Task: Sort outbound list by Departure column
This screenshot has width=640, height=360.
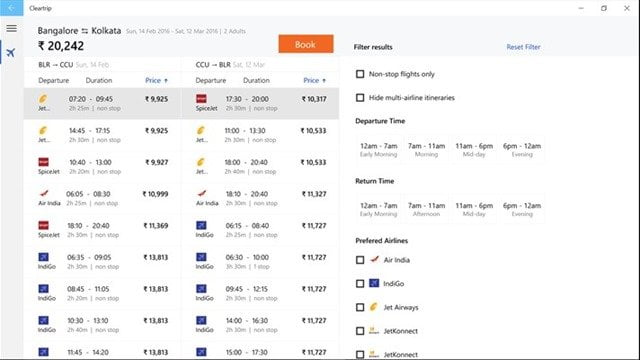Action: pos(53,80)
